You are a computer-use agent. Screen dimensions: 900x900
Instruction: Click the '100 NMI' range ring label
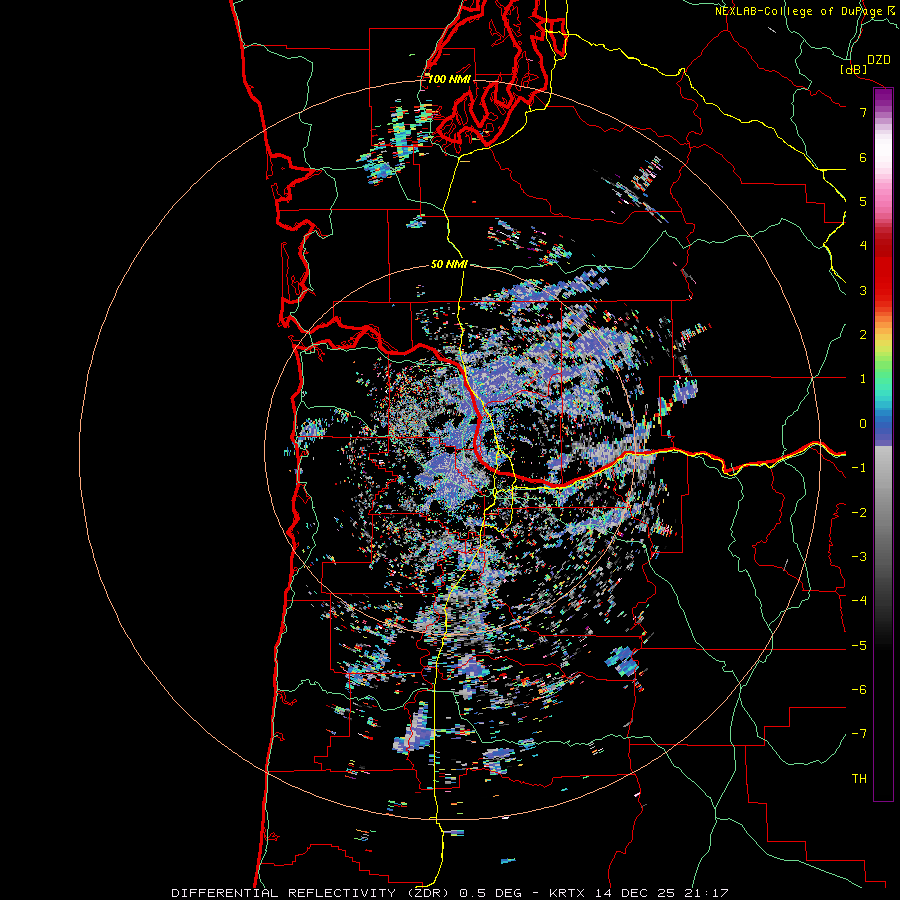449,79
